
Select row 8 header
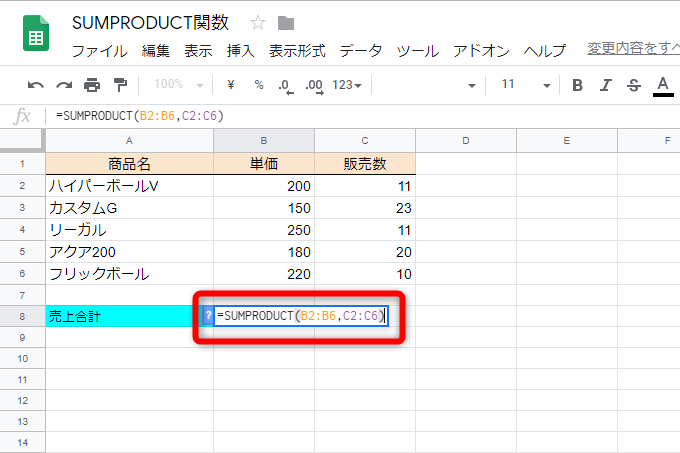click(23, 316)
